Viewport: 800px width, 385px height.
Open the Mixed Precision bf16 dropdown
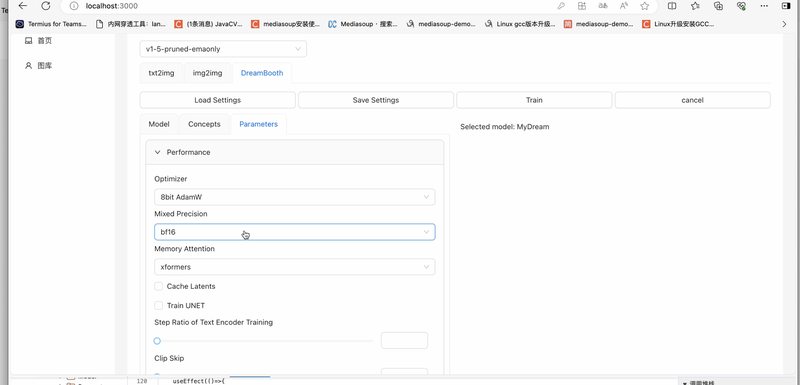click(294, 232)
